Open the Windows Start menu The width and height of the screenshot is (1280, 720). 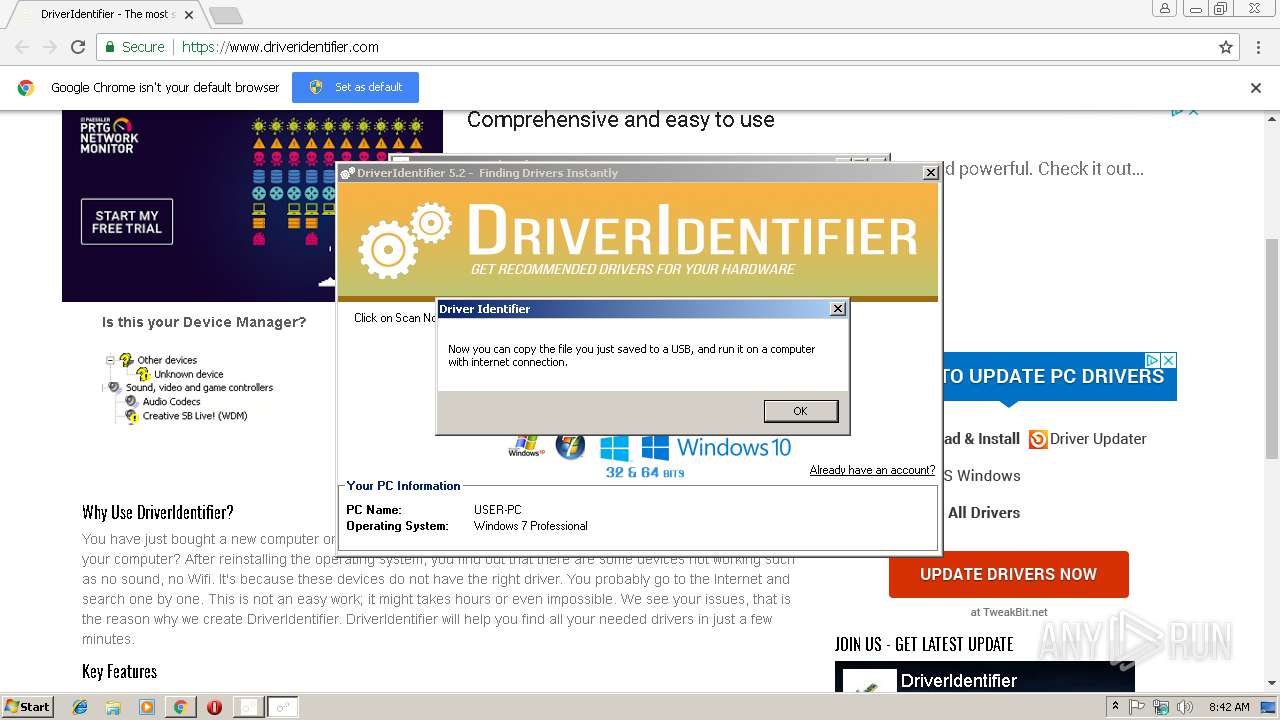[x=28, y=706]
